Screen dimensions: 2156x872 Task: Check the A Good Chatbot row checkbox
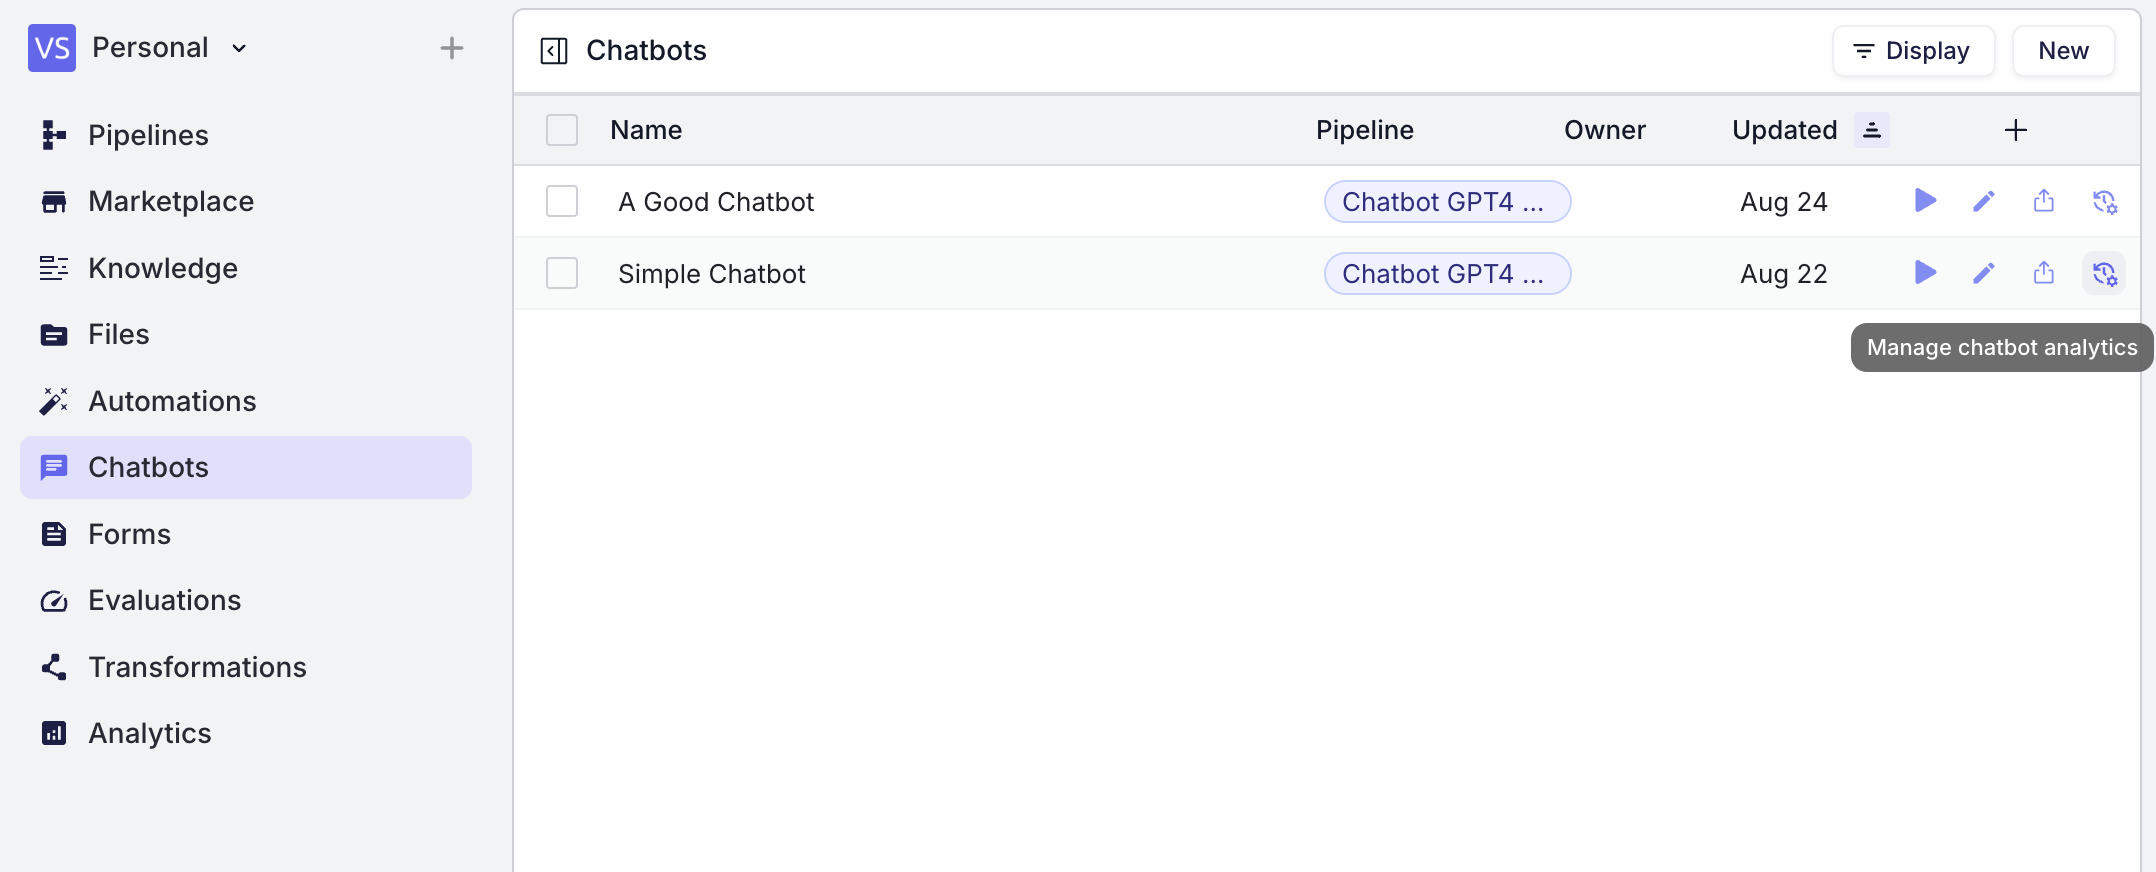[562, 201]
